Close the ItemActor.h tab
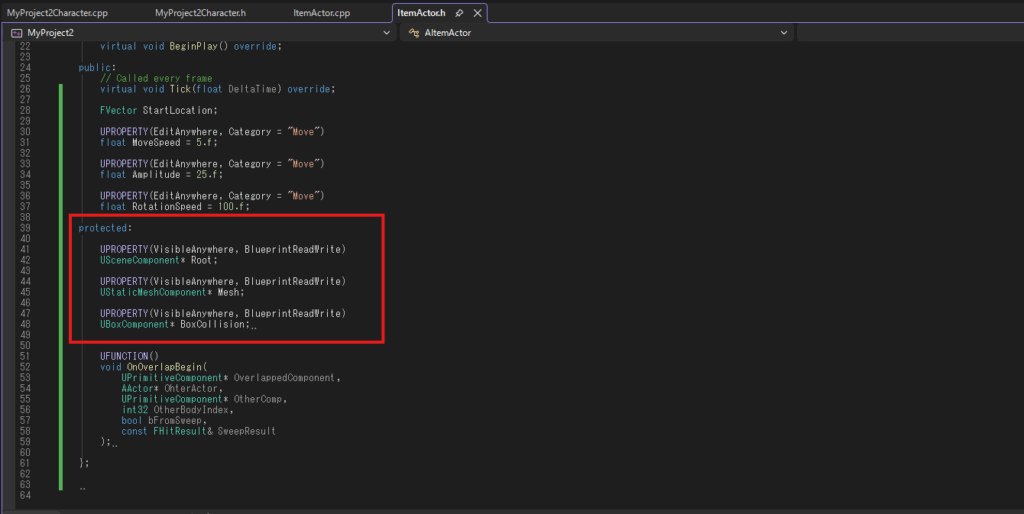This screenshot has width=1024, height=514. pos(477,13)
